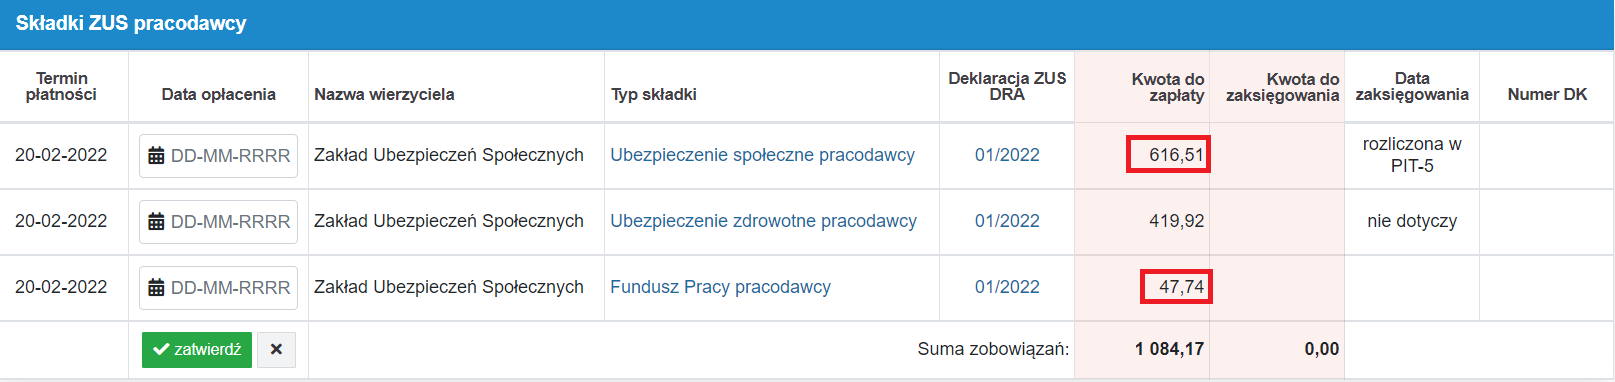Click the Kwota do zapłaty column header
The height and width of the screenshot is (382, 1615).
pyautogui.click(x=1167, y=87)
